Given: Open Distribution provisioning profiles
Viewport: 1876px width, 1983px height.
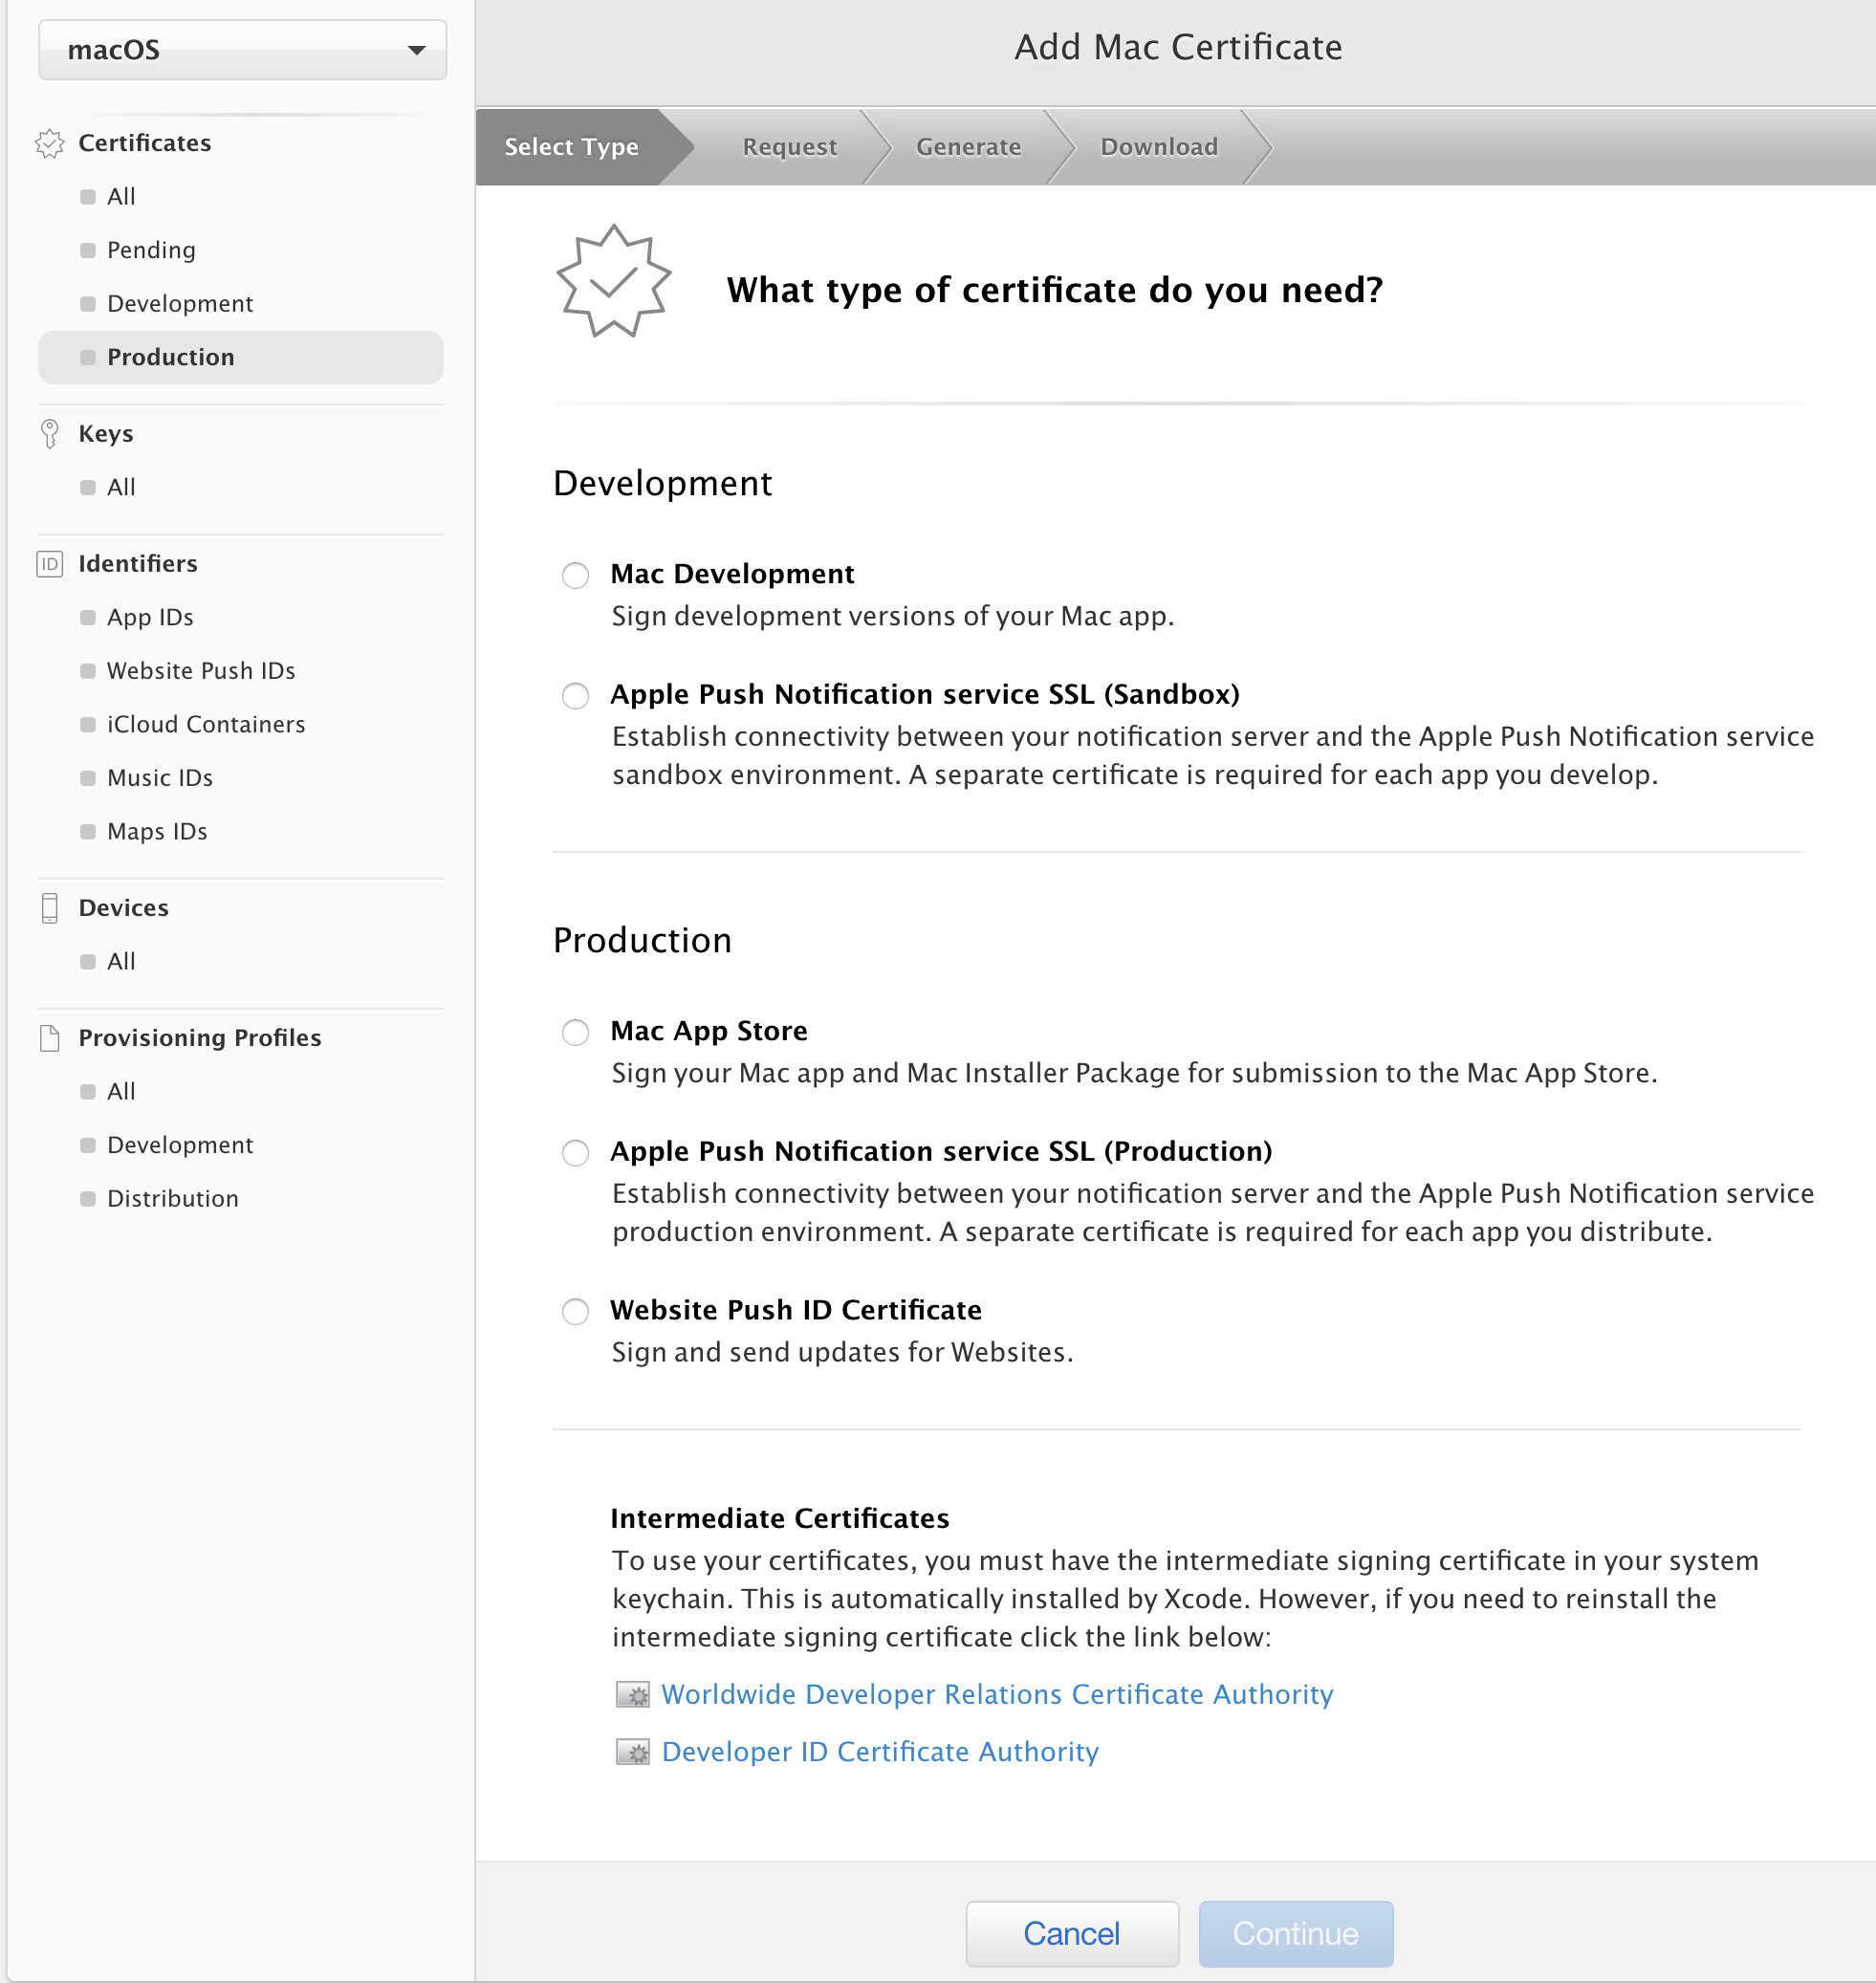Looking at the screenshot, I should pyautogui.click(x=173, y=1199).
